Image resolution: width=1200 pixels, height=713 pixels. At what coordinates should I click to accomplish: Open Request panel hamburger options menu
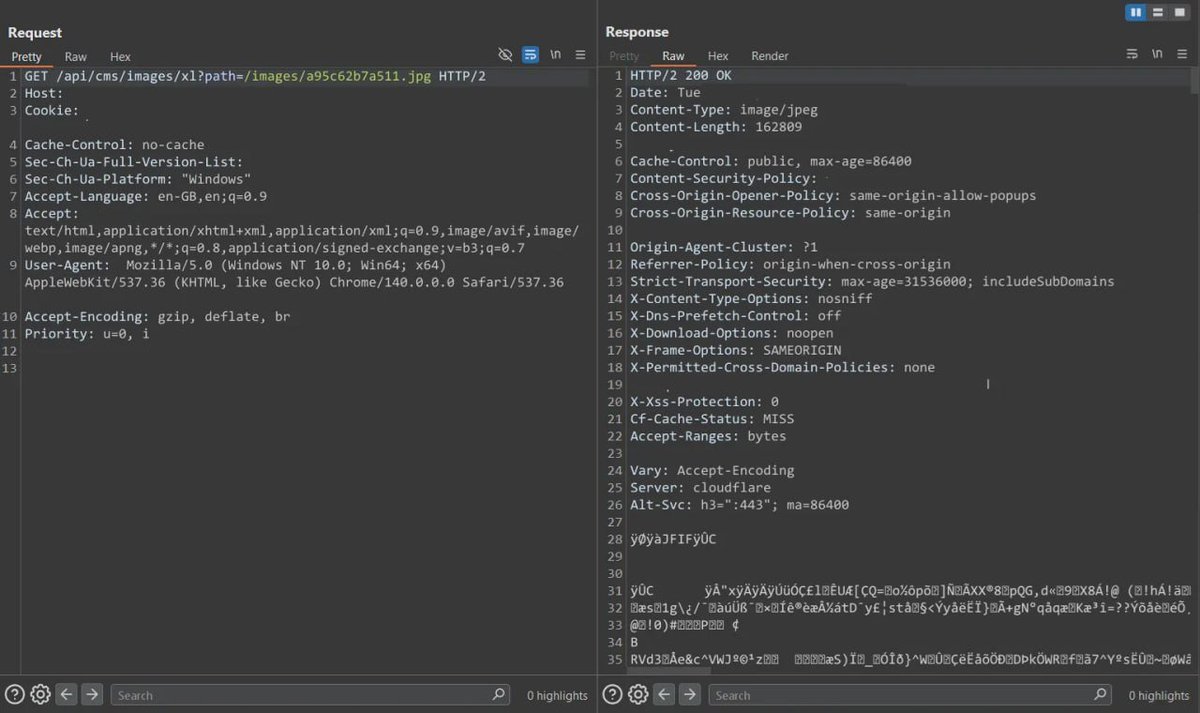pos(580,55)
